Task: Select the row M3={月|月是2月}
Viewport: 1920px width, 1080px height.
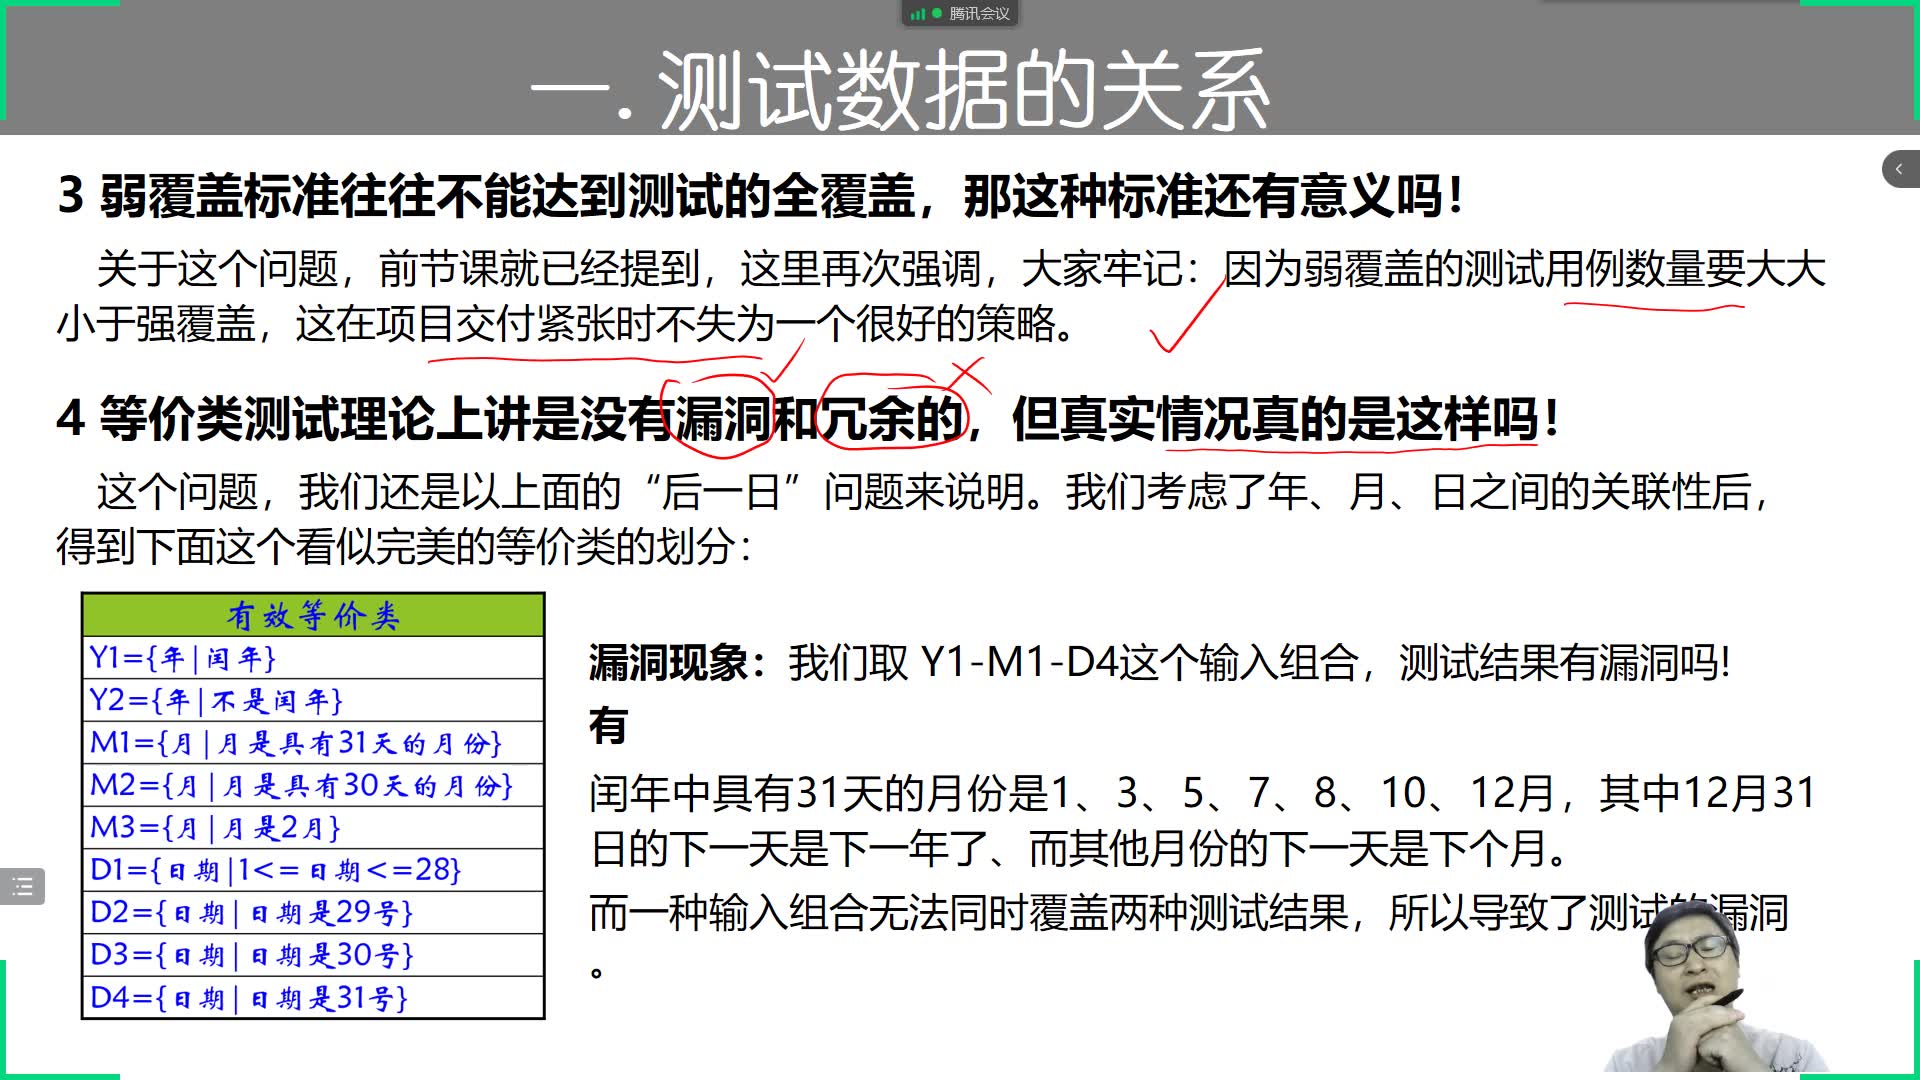Action: click(x=313, y=828)
